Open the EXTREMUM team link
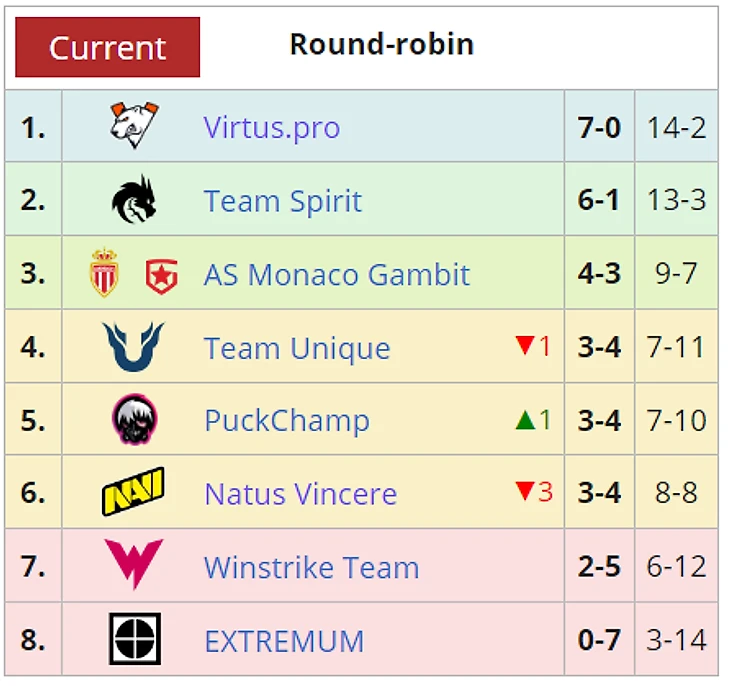Viewport: 730px width, 686px height. [x=284, y=641]
